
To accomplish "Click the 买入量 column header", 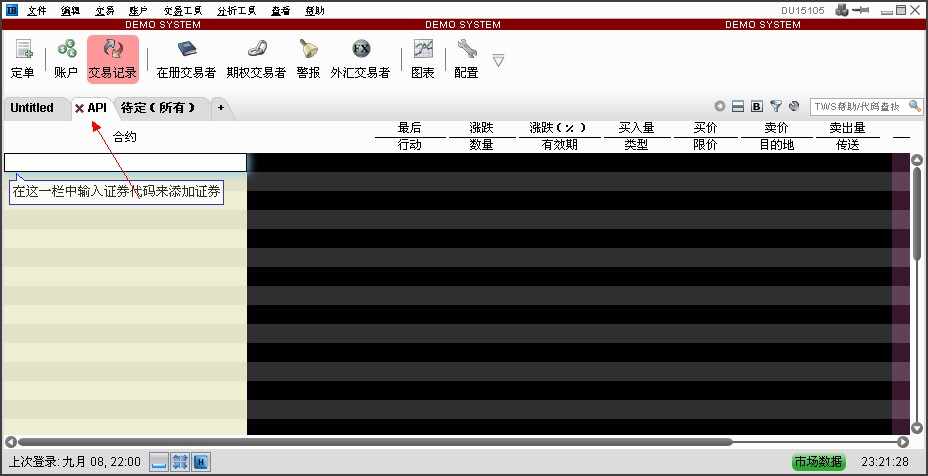I will (x=636, y=128).
